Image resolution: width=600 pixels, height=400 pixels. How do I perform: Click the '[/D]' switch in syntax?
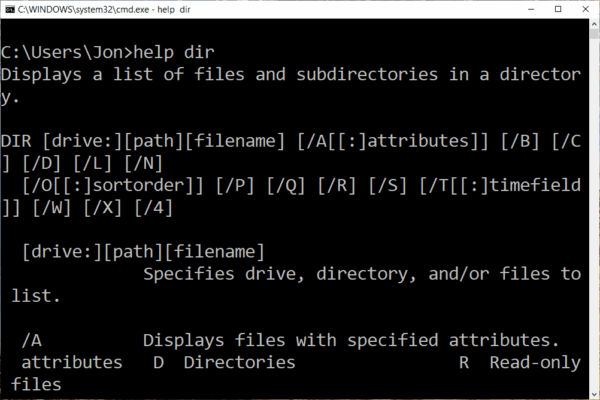pos(42,163)
